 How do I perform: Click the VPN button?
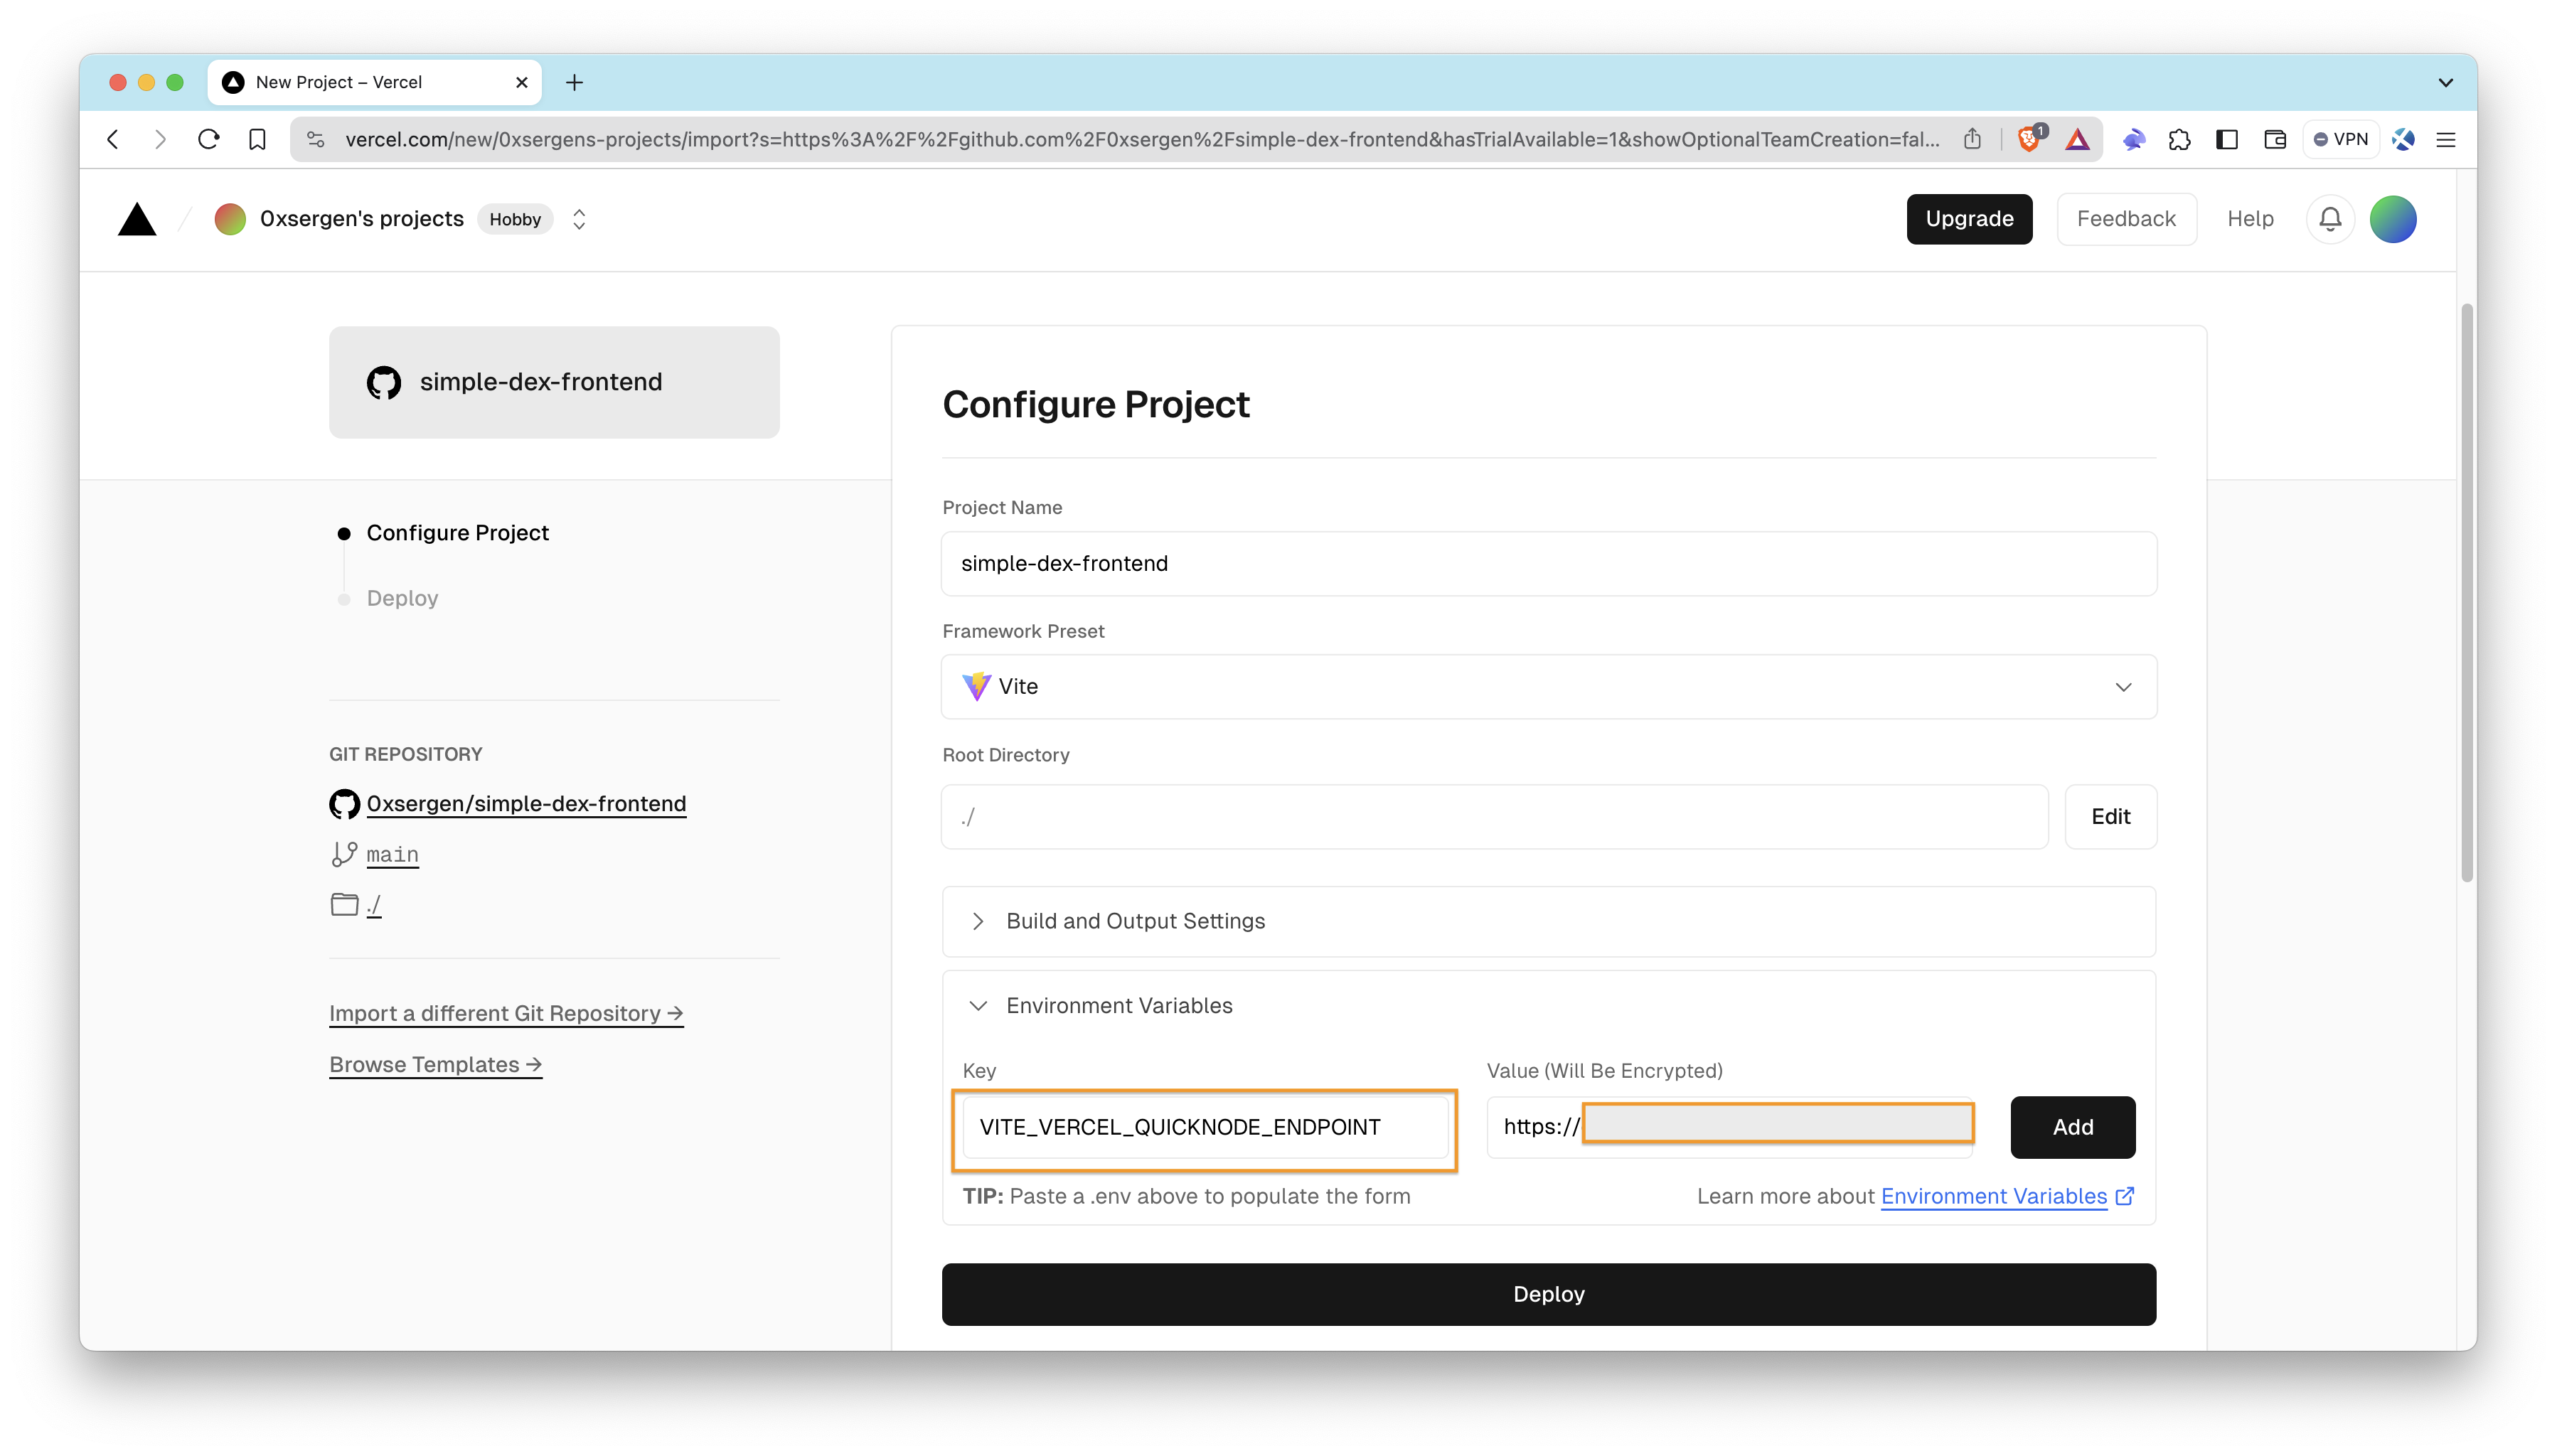click(x=2341, y=139)
